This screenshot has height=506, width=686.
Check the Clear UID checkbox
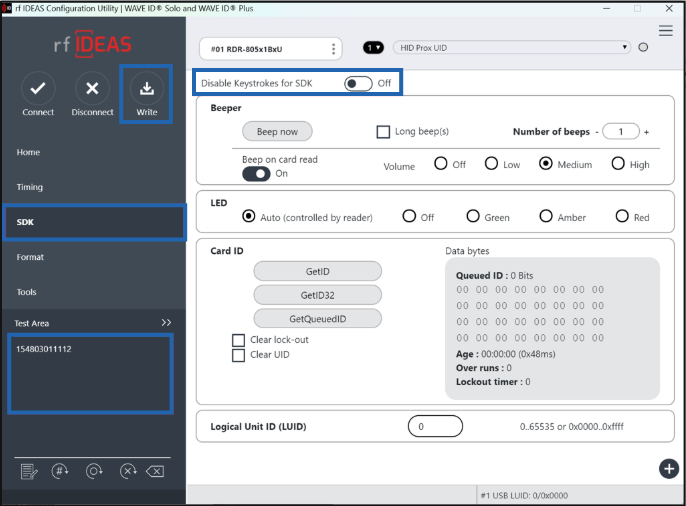238,355
